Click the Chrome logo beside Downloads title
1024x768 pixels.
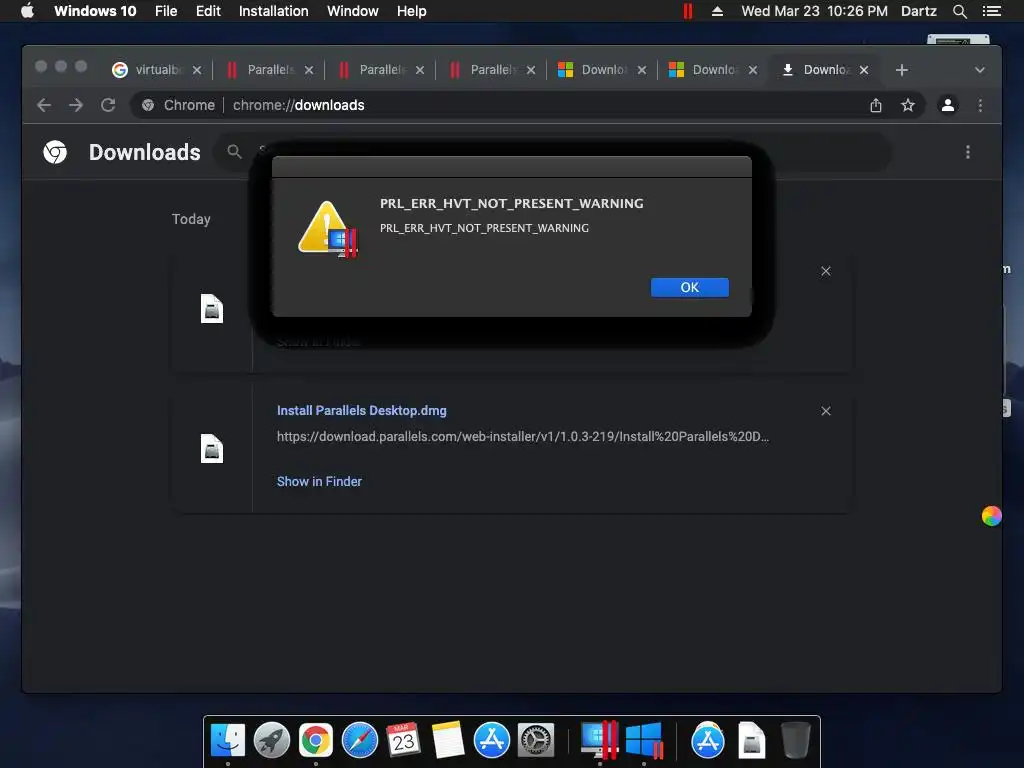56,152
